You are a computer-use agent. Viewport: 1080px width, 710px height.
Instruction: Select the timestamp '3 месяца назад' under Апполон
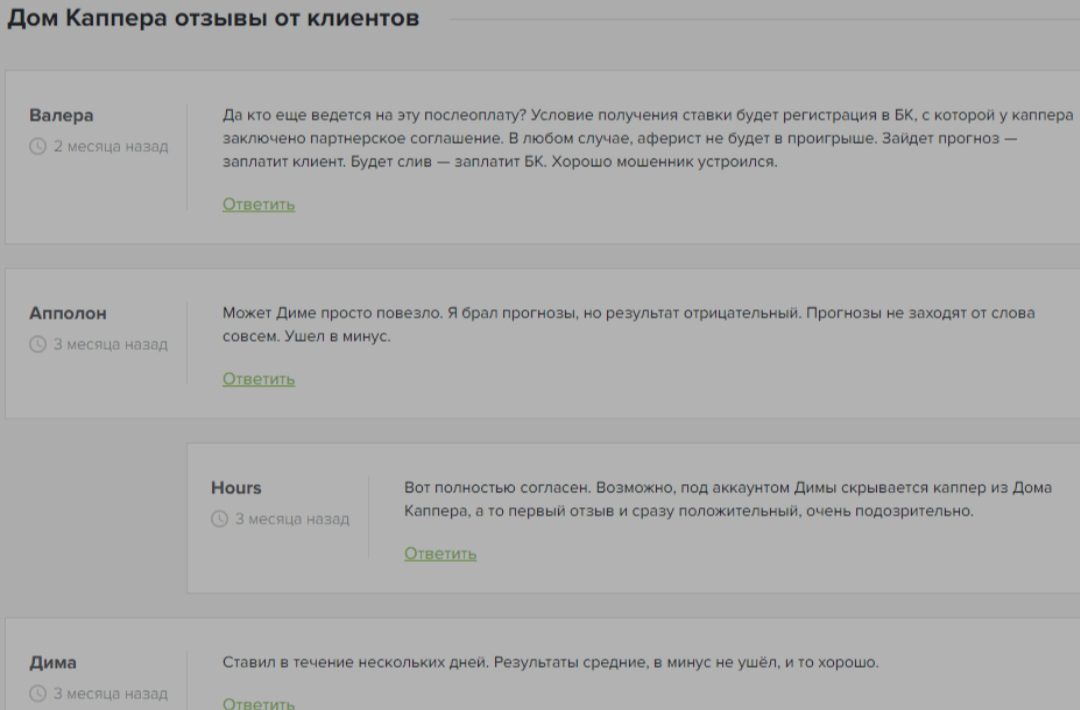click(109, 344)
